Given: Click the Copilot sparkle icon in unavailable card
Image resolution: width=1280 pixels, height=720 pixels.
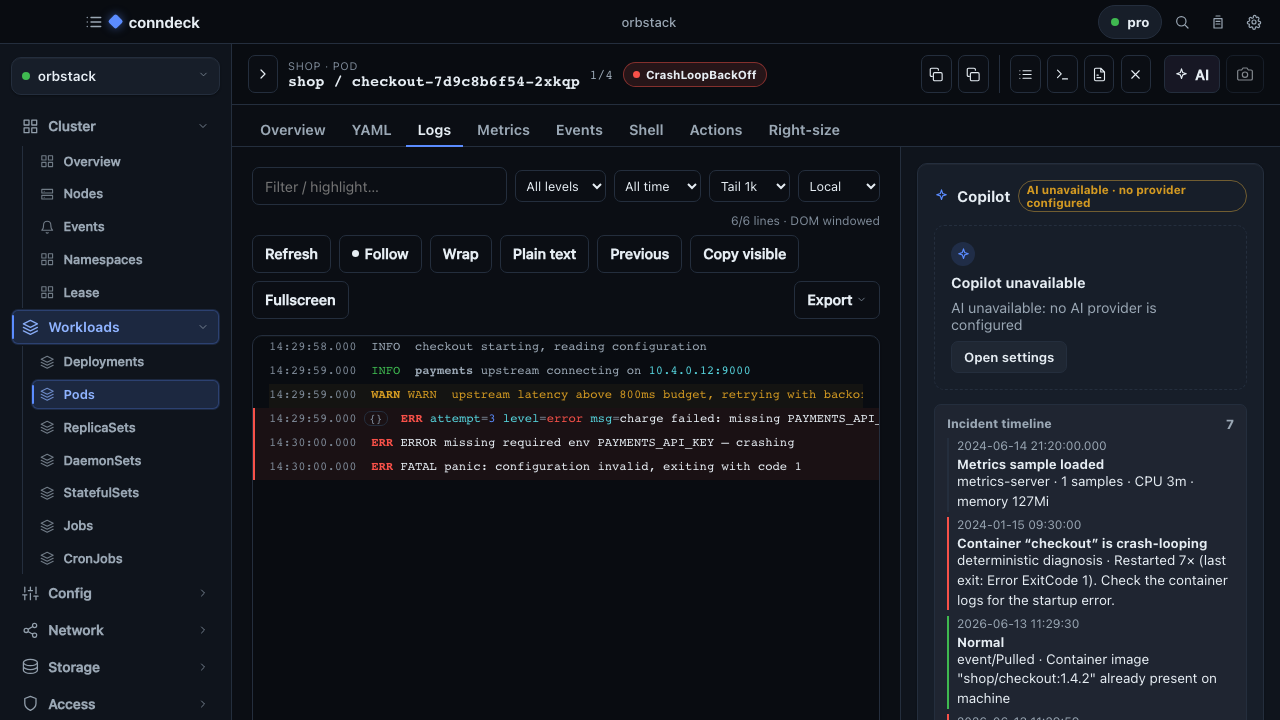Looking at the screenshot, I should coord(963,254).
